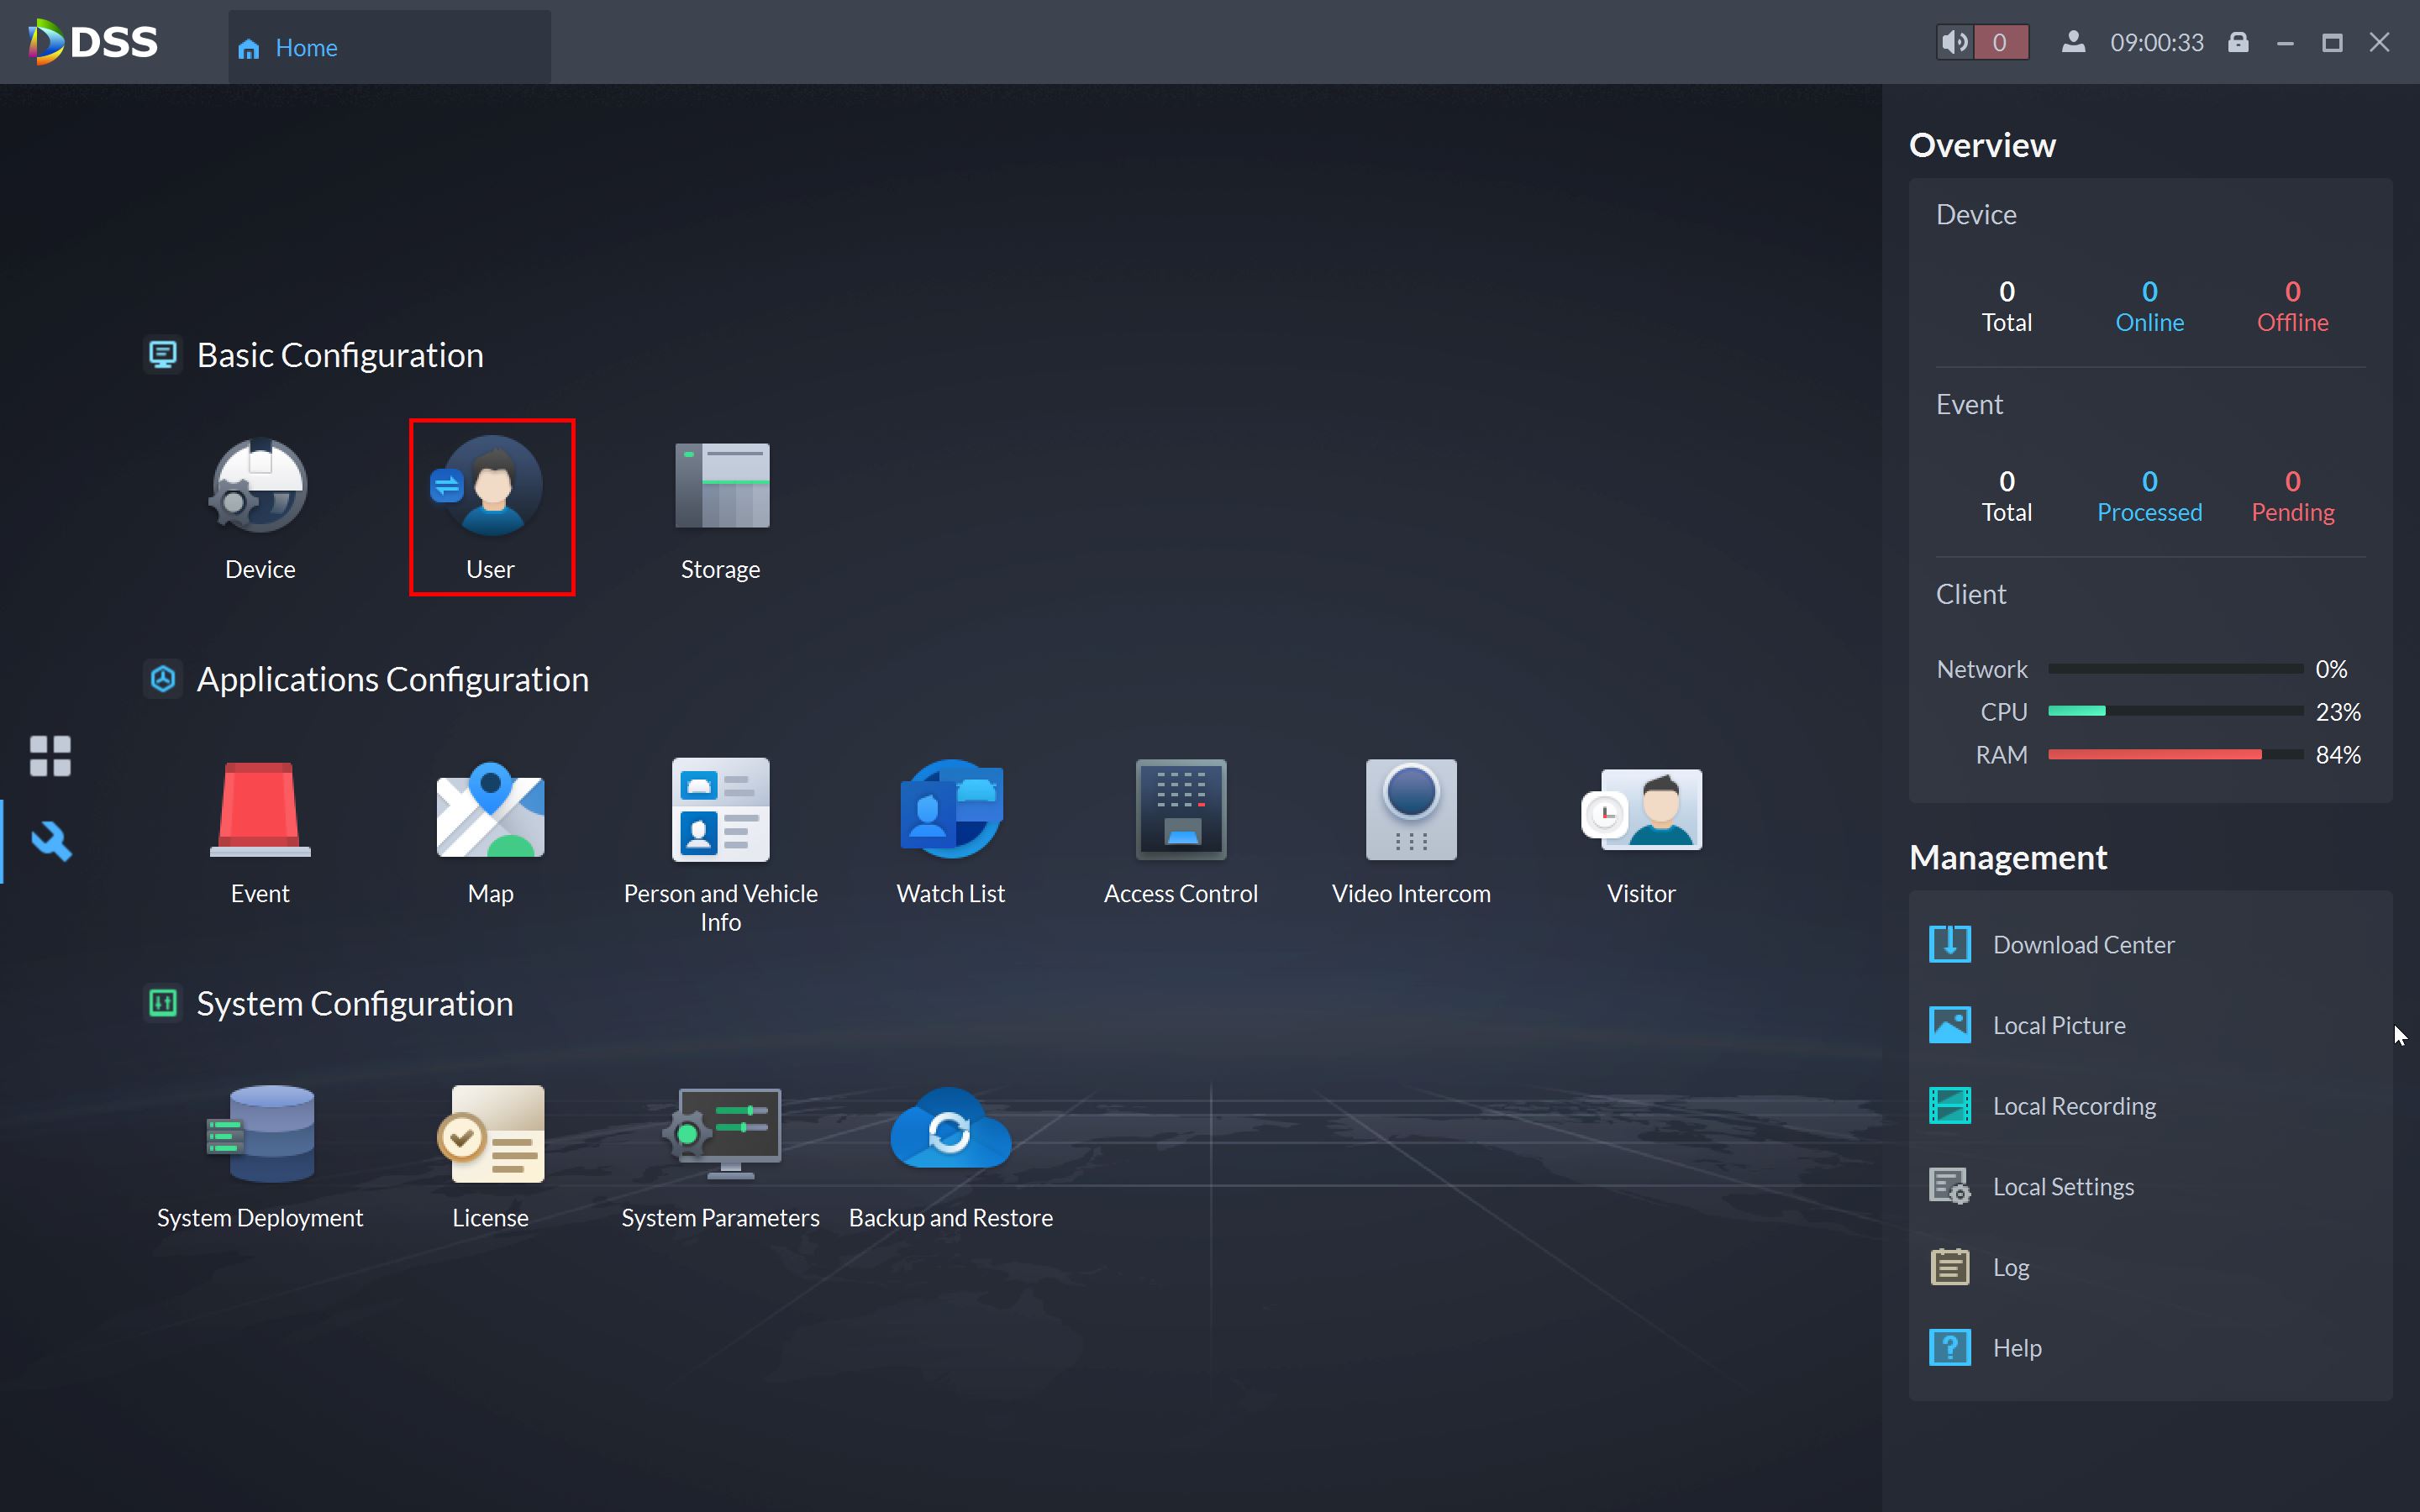Open the Map configuration icon
2420x1512 pixels.
coord(490,811)
